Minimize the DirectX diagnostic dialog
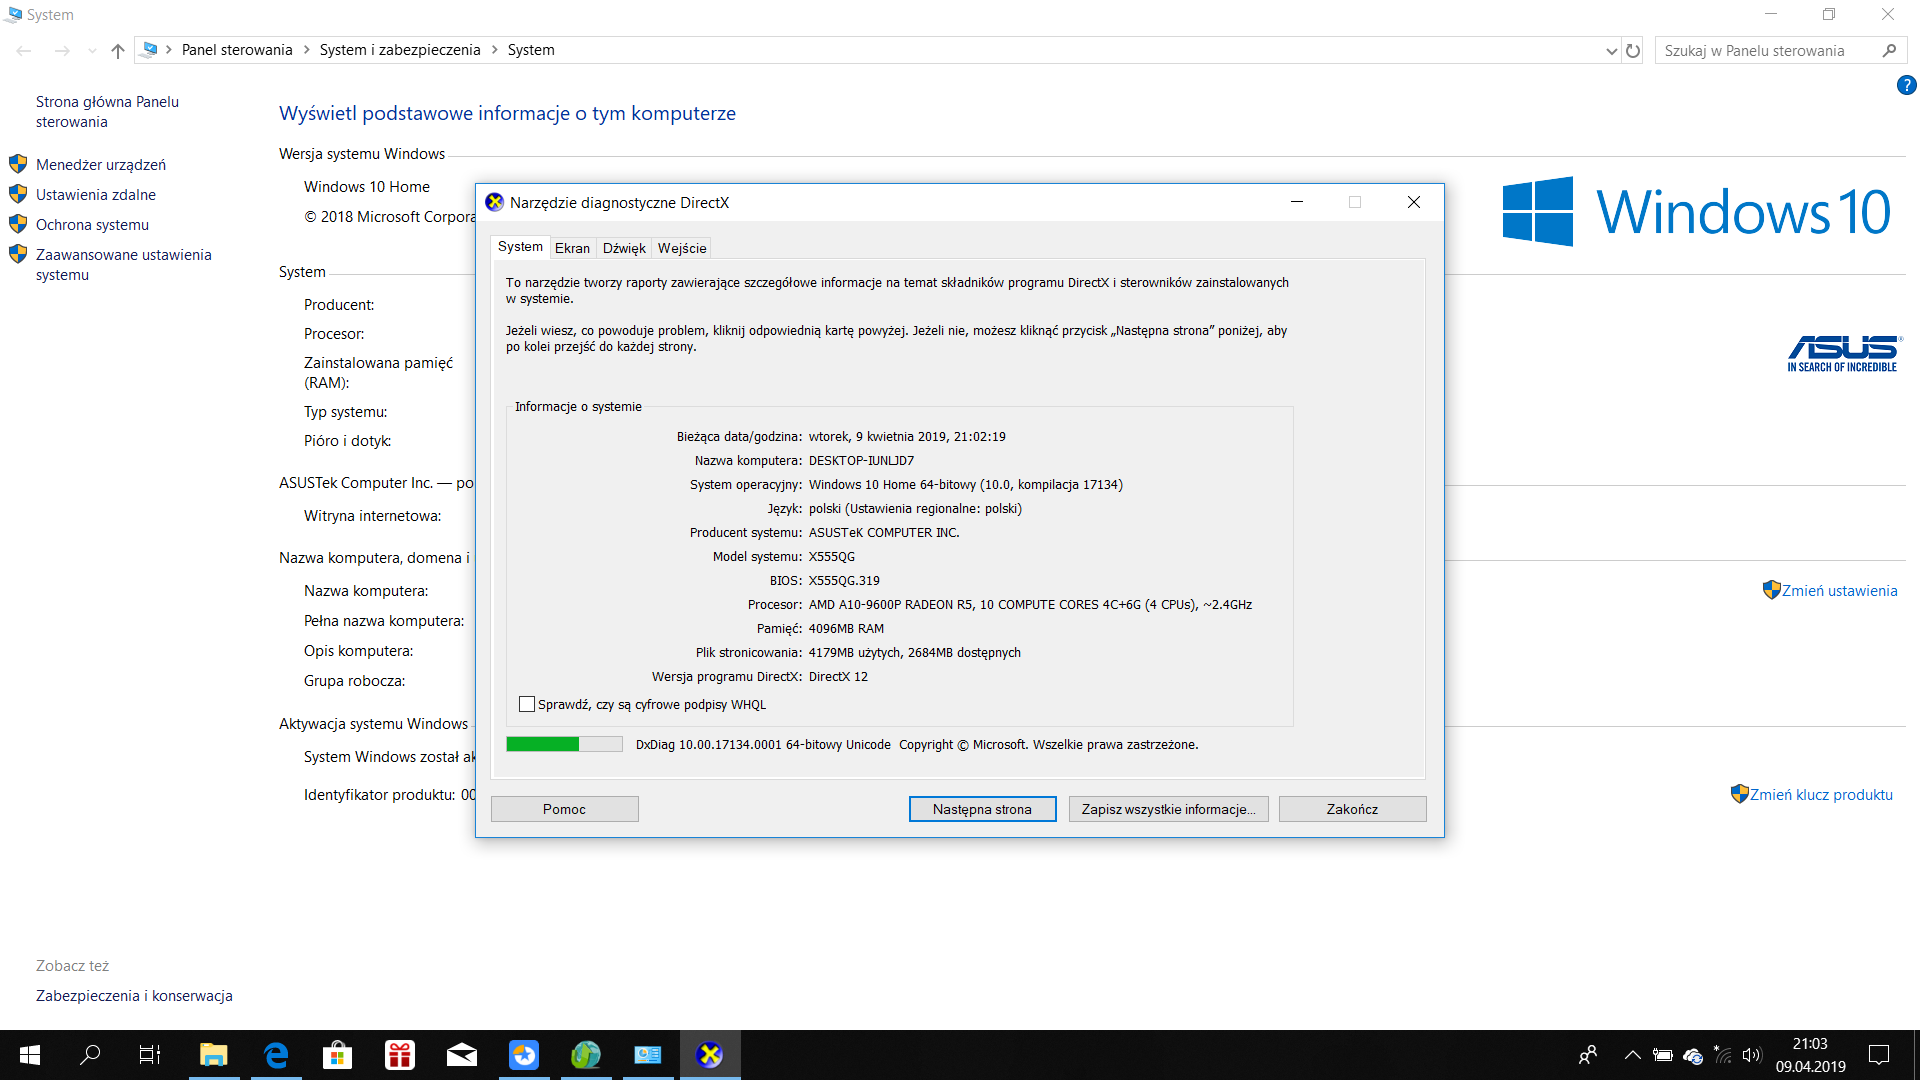 point(1297,202)
